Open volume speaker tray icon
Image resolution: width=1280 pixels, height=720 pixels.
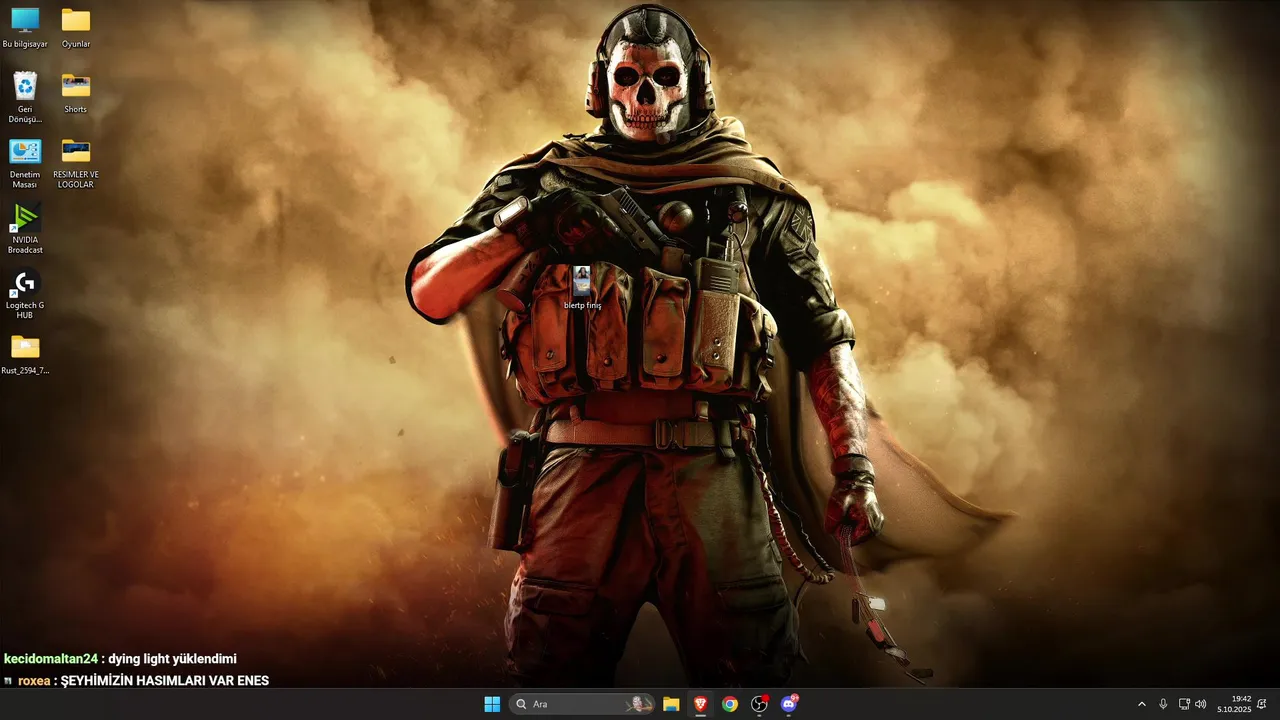pos(1200,704)
